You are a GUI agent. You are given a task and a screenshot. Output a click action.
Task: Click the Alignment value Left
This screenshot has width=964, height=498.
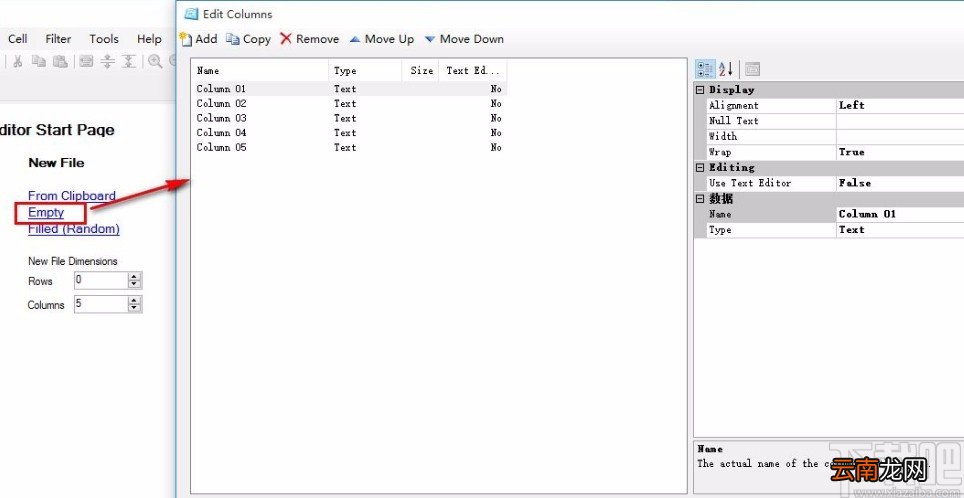tap(900, 105)
